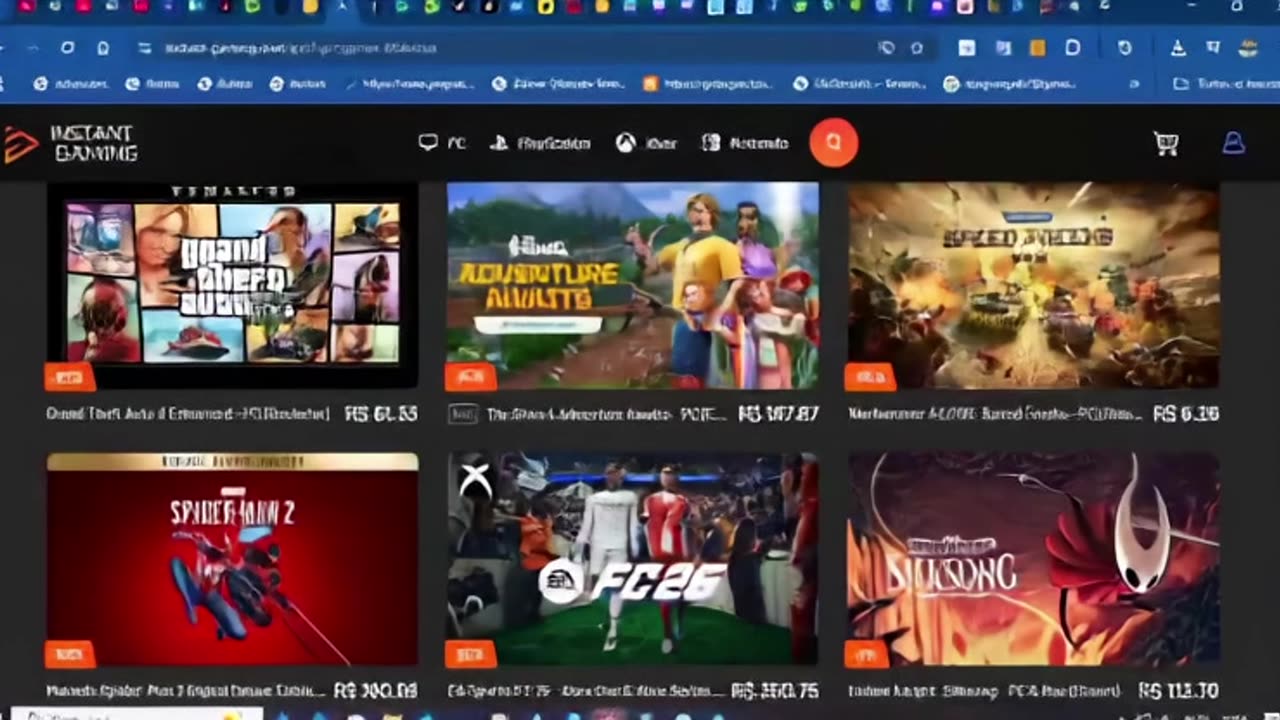Open the Warhammer Speed Freeks cover
This screenshot has width=1280, height=720.
tap(1033, 285)
